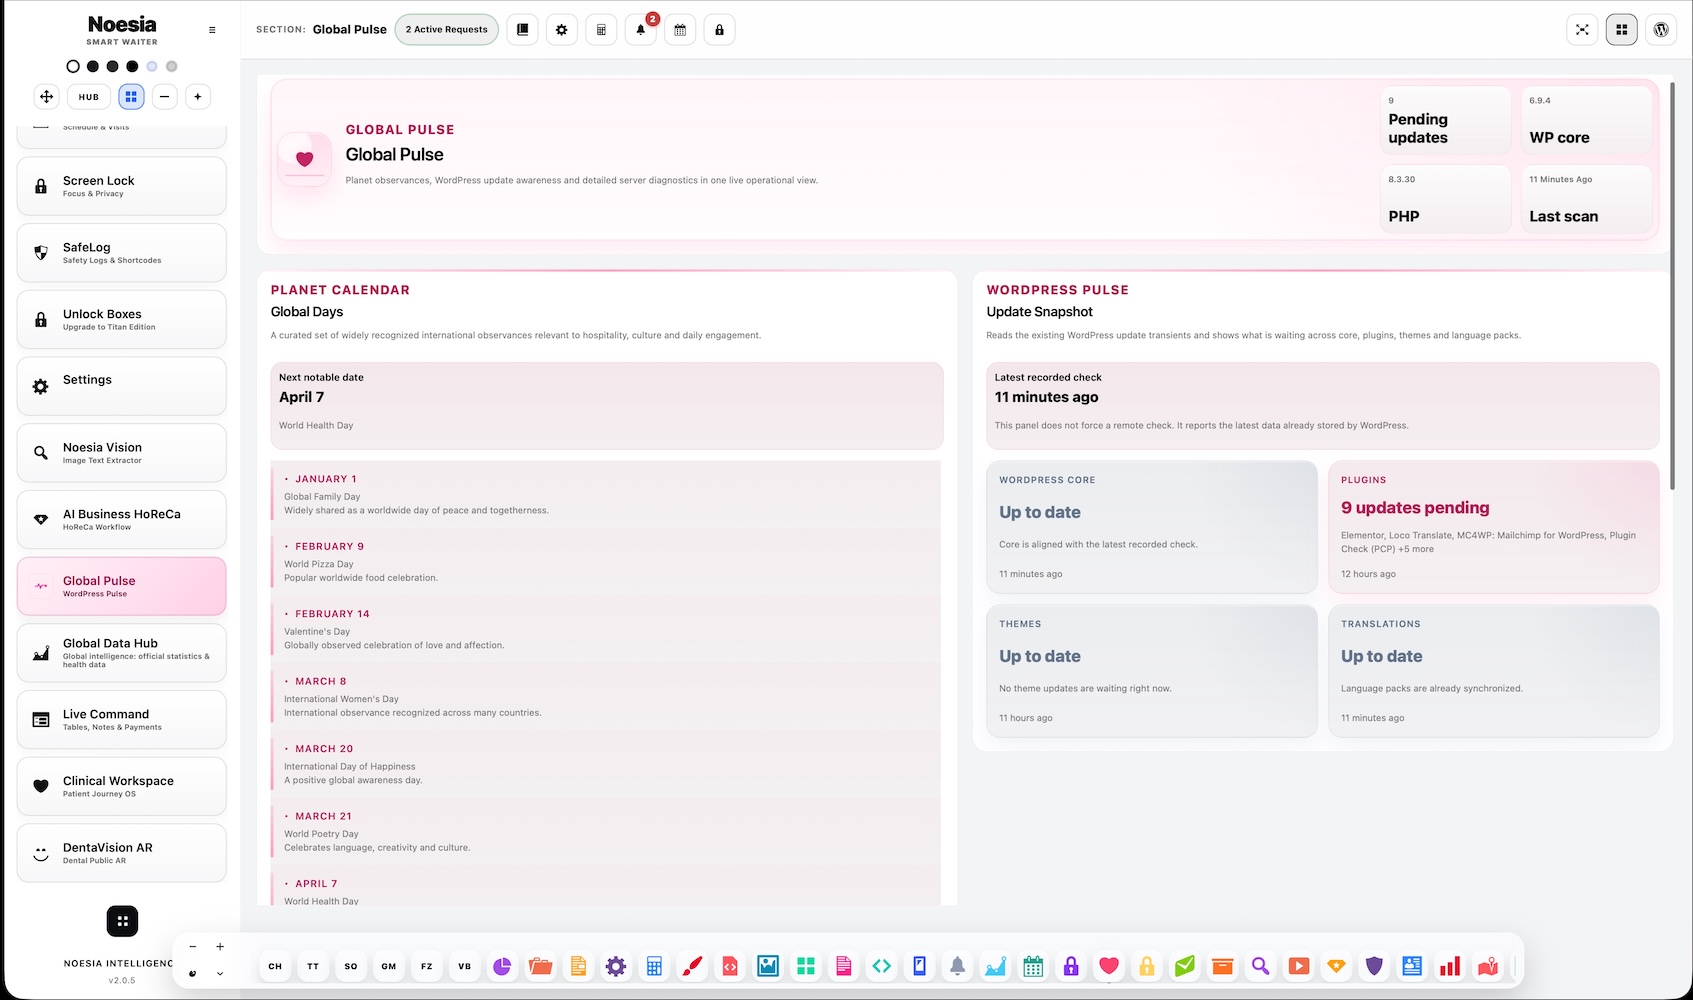Image resolution: width=1693 pixels, height=1000 pixels.
Task: Open Settings in the sidebar
Action: point(122,386)
